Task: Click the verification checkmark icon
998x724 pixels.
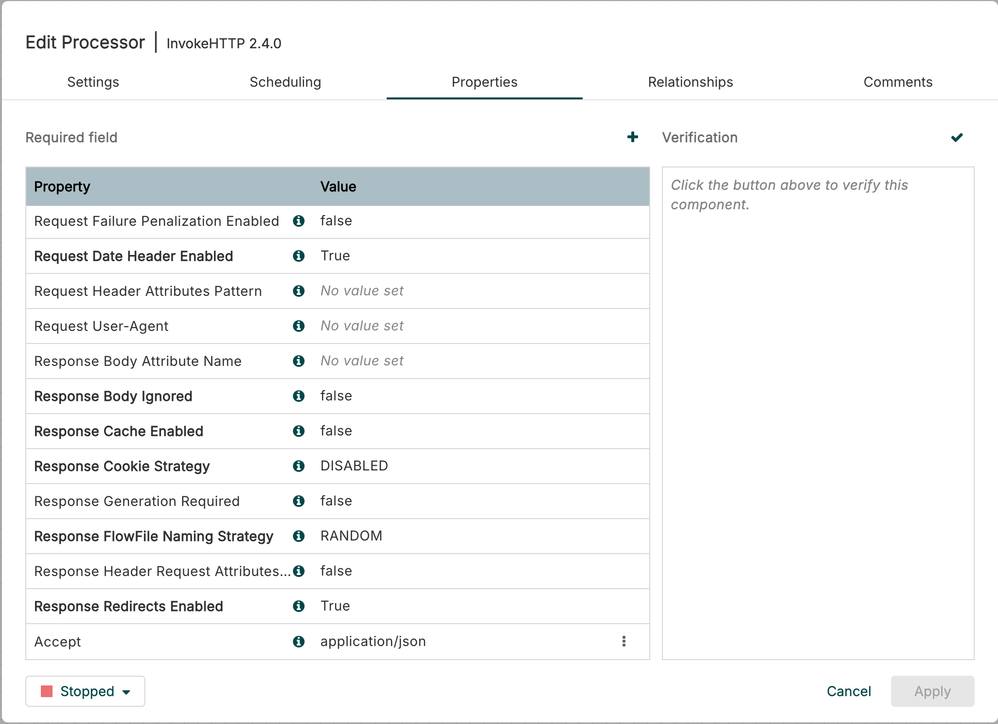Action: [957, 137]
